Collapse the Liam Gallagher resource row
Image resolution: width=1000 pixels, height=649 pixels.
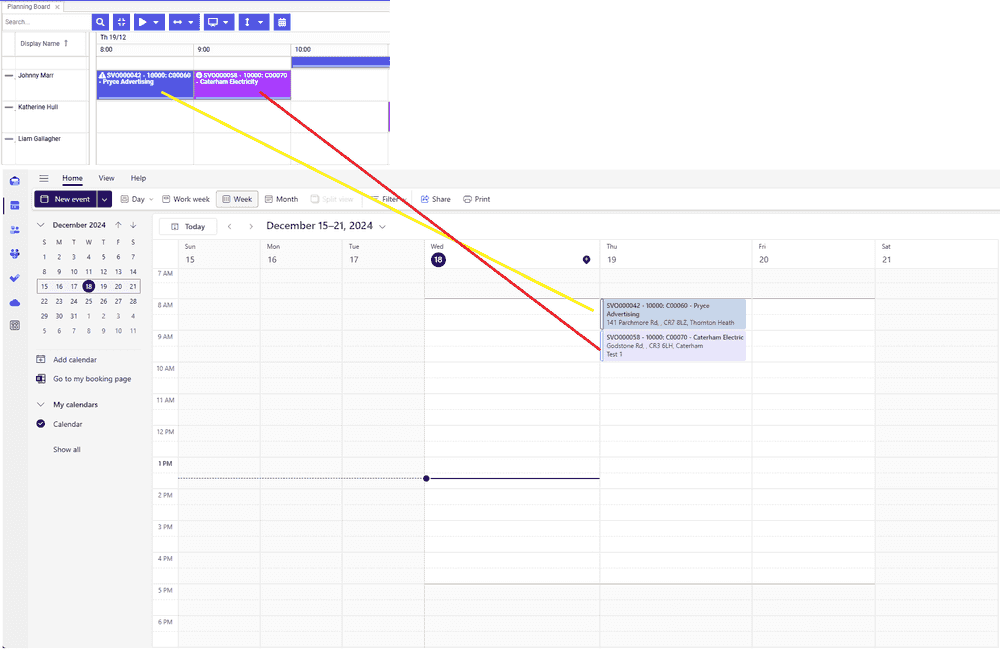click(9, 139)
